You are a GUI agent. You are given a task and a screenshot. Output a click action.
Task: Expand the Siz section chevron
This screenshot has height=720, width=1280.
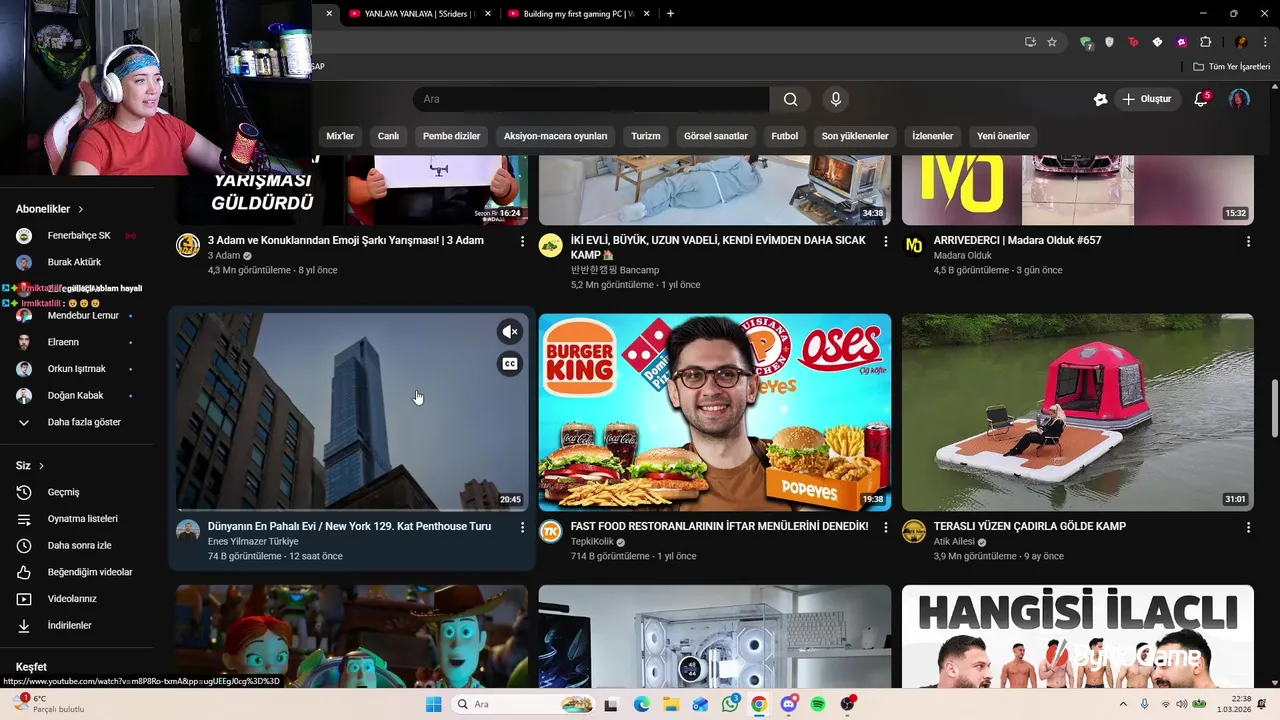point(41,466)
